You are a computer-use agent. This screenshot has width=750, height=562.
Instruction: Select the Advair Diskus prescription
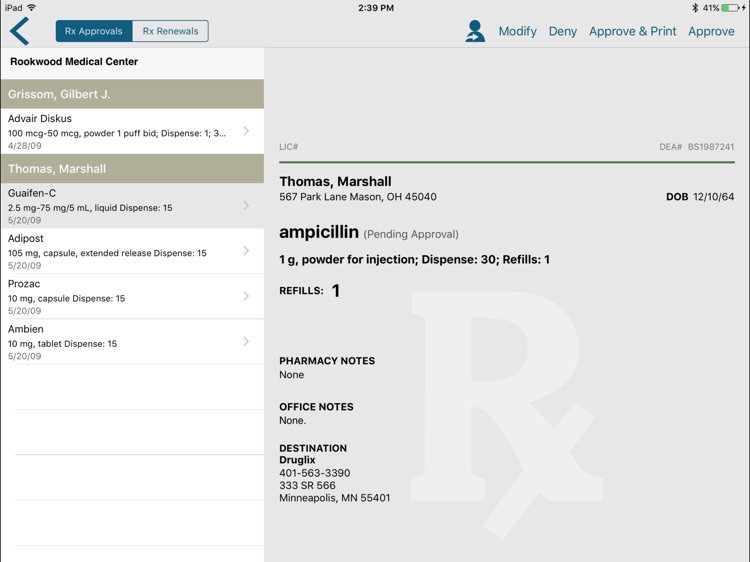[x=132, y=131]
